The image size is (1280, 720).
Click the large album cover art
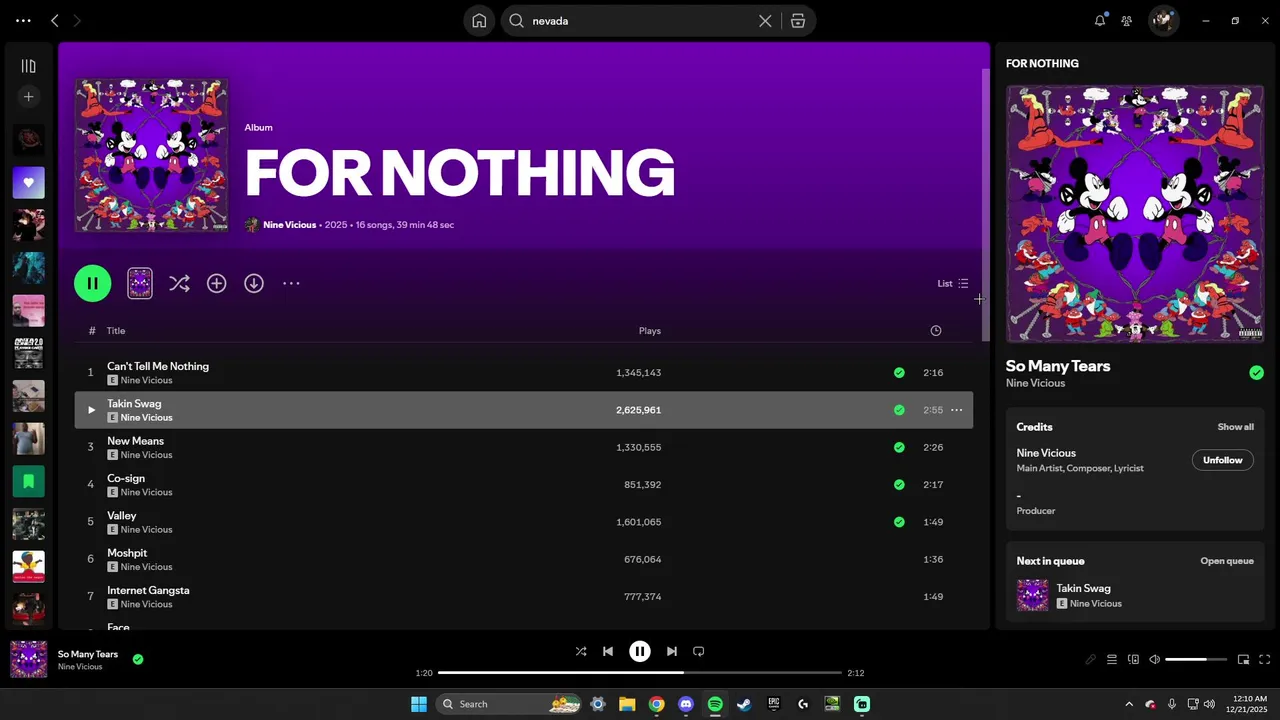[x=151, y=155]
